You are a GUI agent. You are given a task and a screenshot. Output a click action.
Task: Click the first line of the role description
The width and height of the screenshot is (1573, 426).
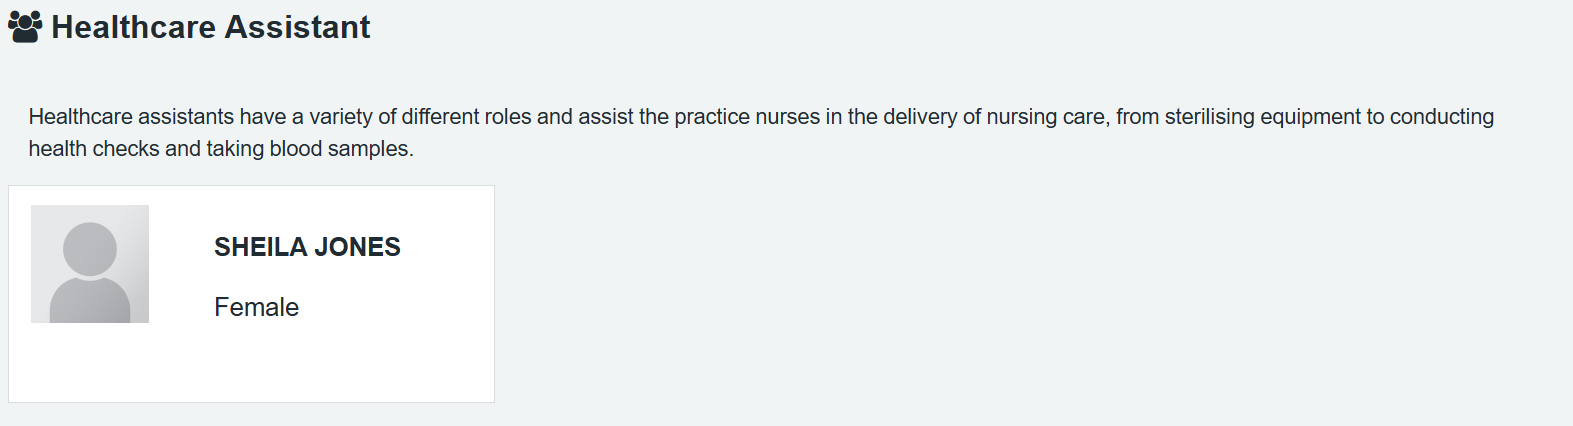click(760, 117)
